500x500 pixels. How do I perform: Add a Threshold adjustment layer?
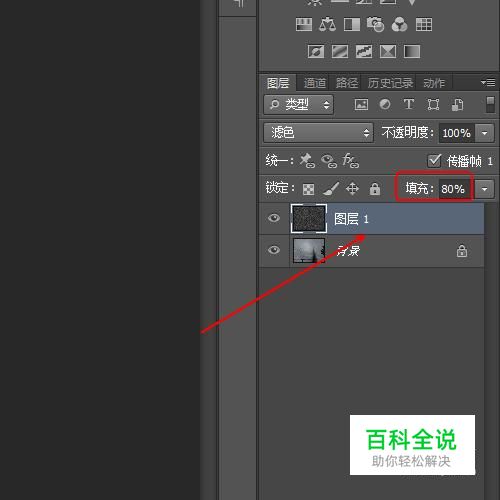click(364, 52)
